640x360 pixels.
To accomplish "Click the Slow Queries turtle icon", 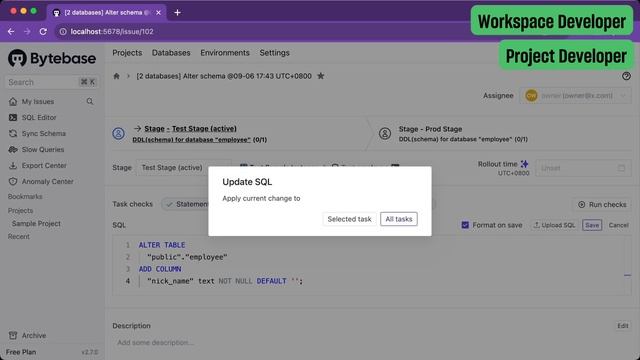I will tap(13, 149).
